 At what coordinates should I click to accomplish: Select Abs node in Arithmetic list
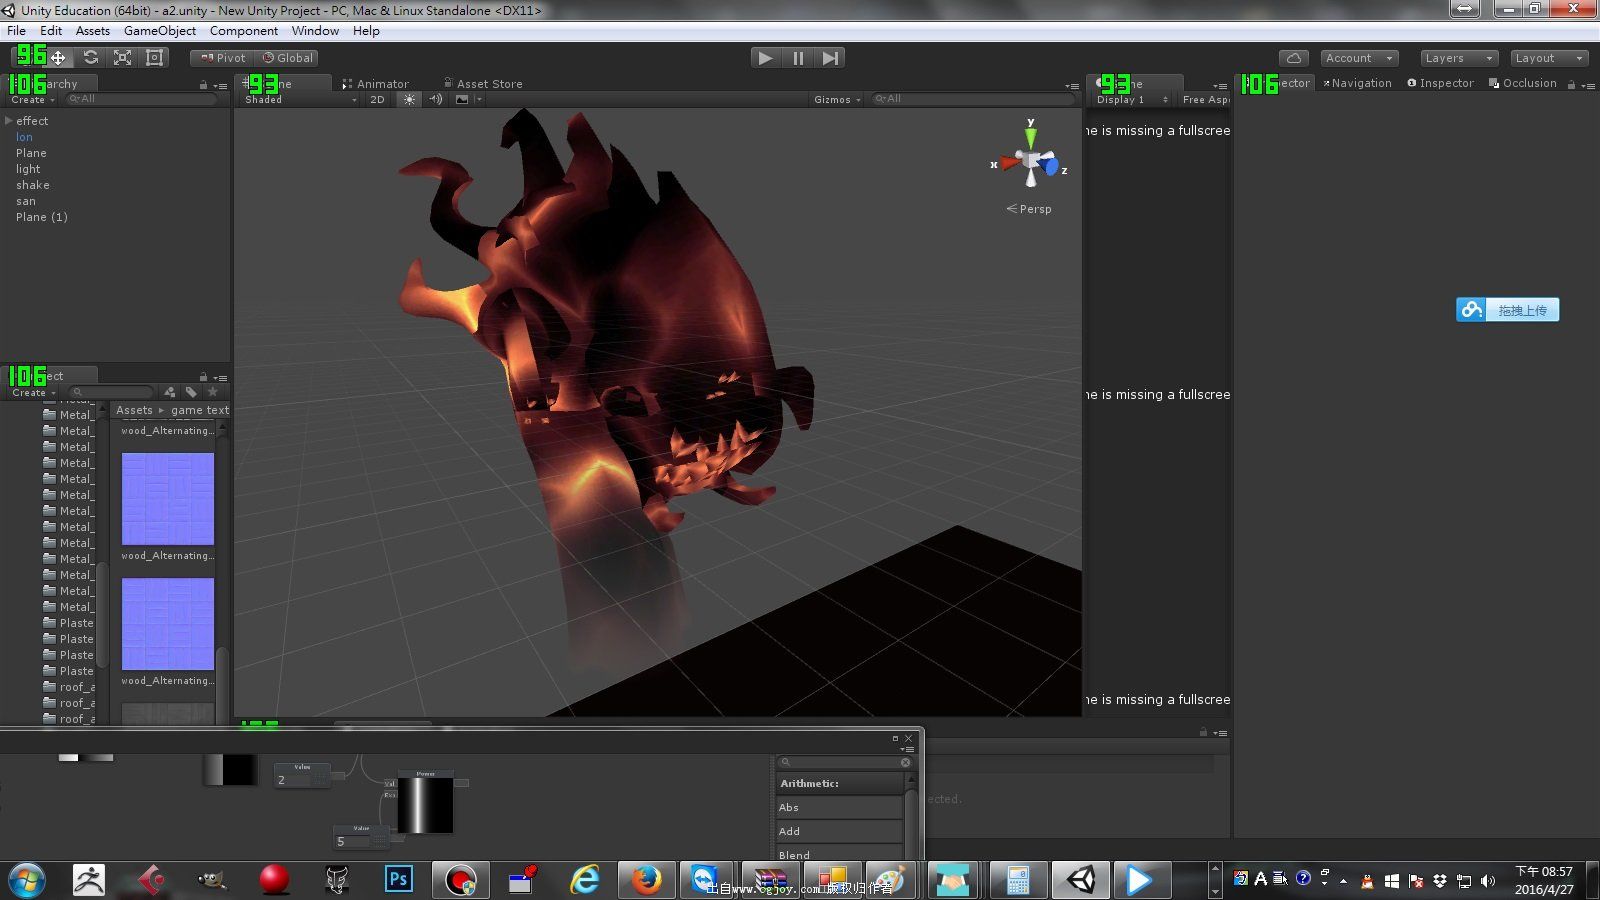(x=839, y=807)
